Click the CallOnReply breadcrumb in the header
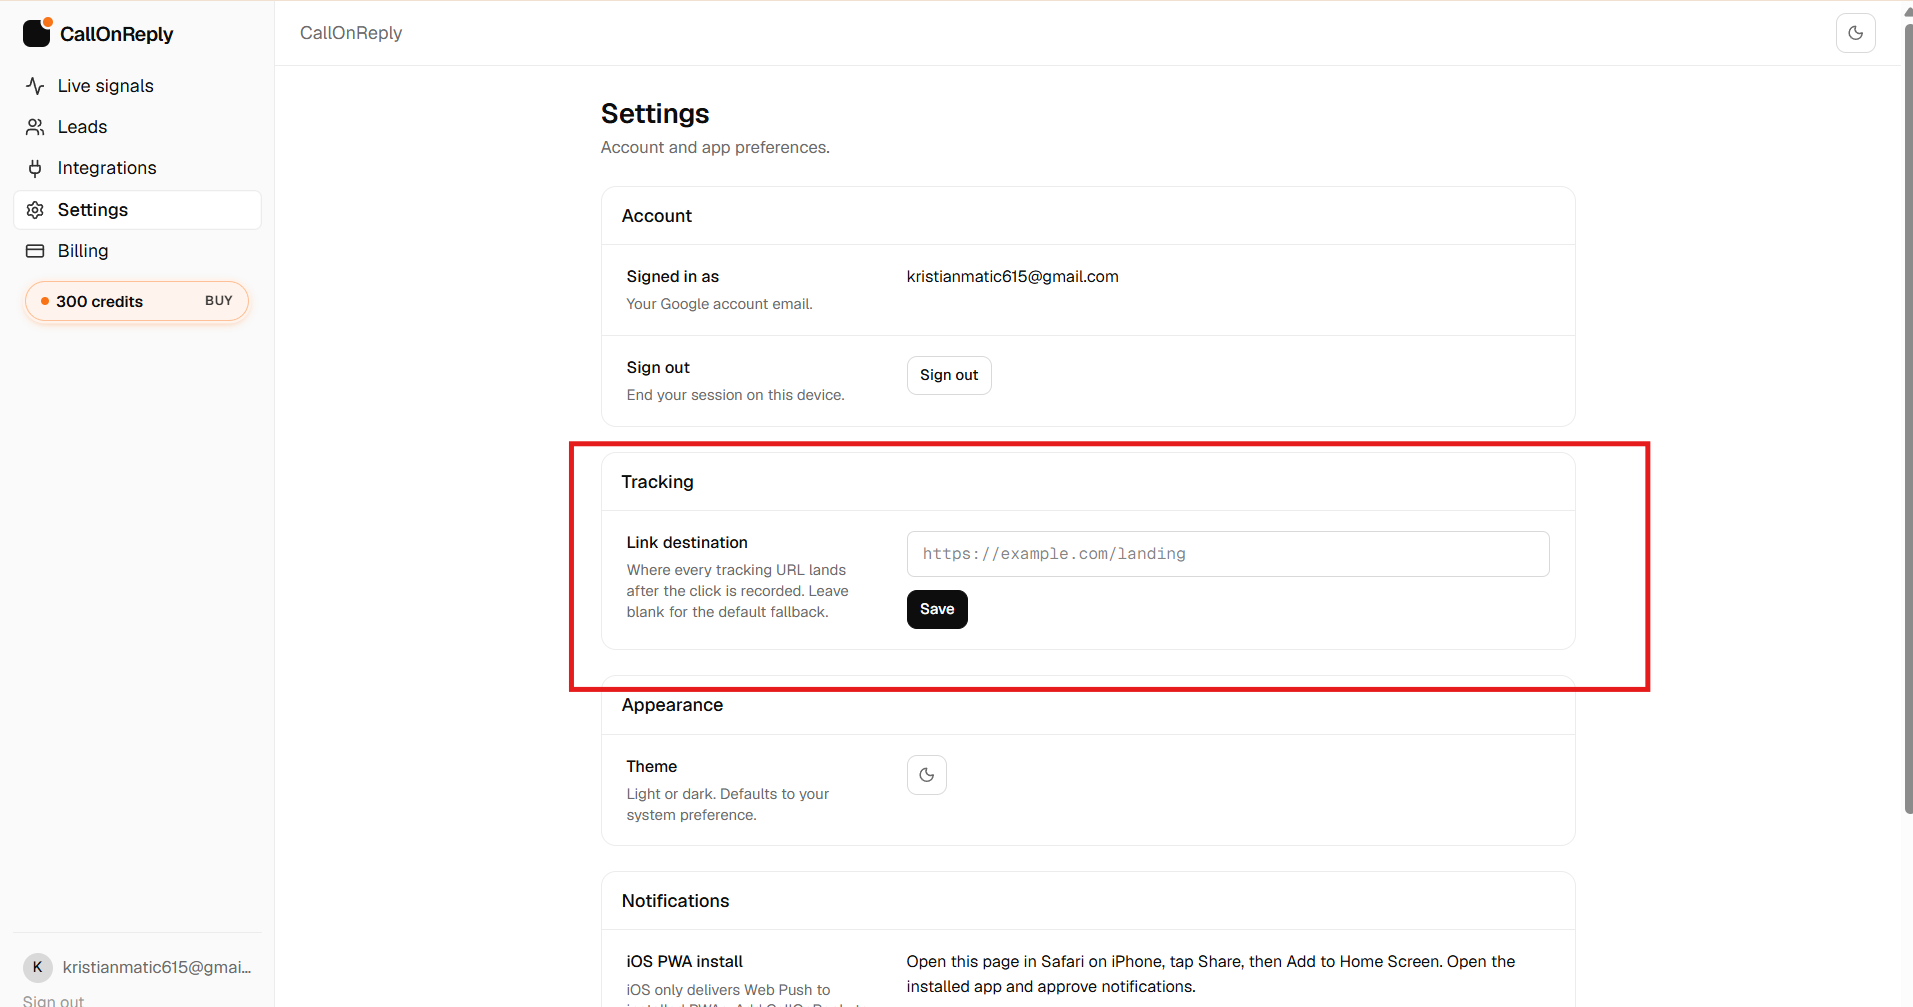 pyautogui.click(x=351, y=33)
